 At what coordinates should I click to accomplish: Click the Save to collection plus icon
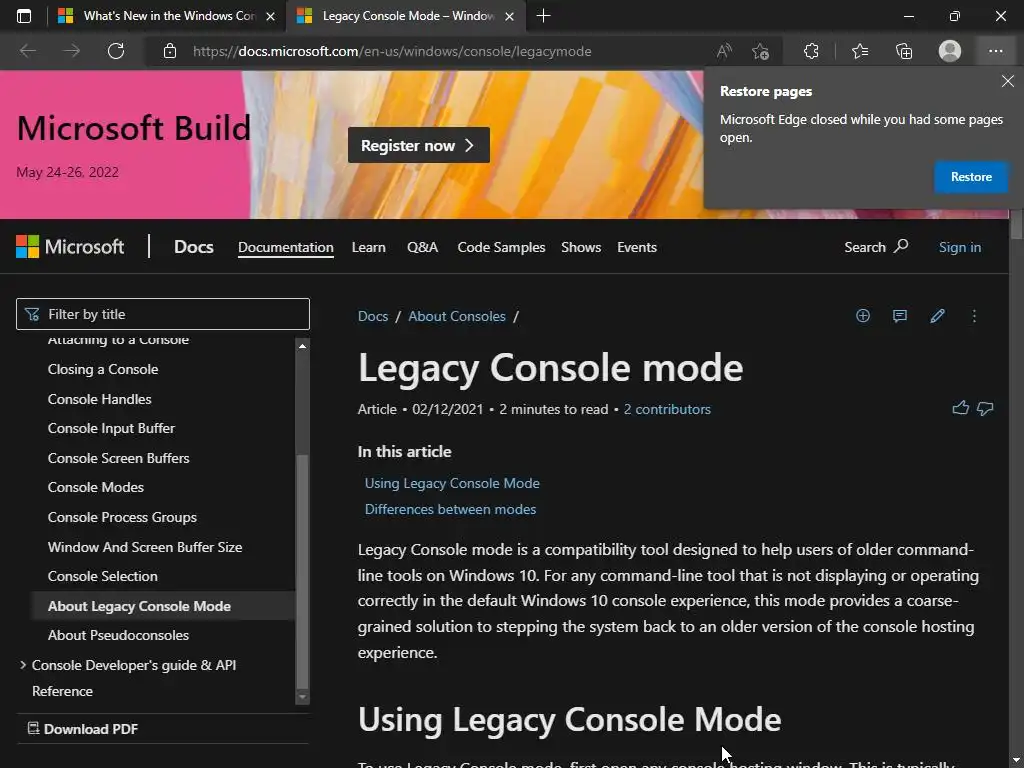863,316
